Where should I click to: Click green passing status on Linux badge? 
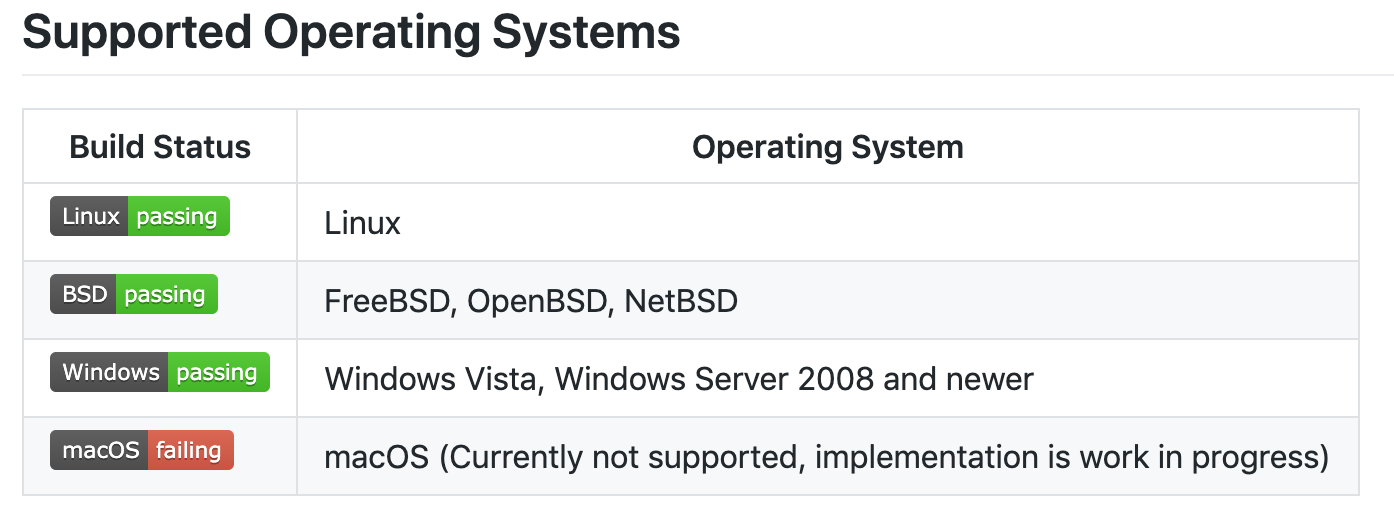pyautogui.click(x=178, y=216)
